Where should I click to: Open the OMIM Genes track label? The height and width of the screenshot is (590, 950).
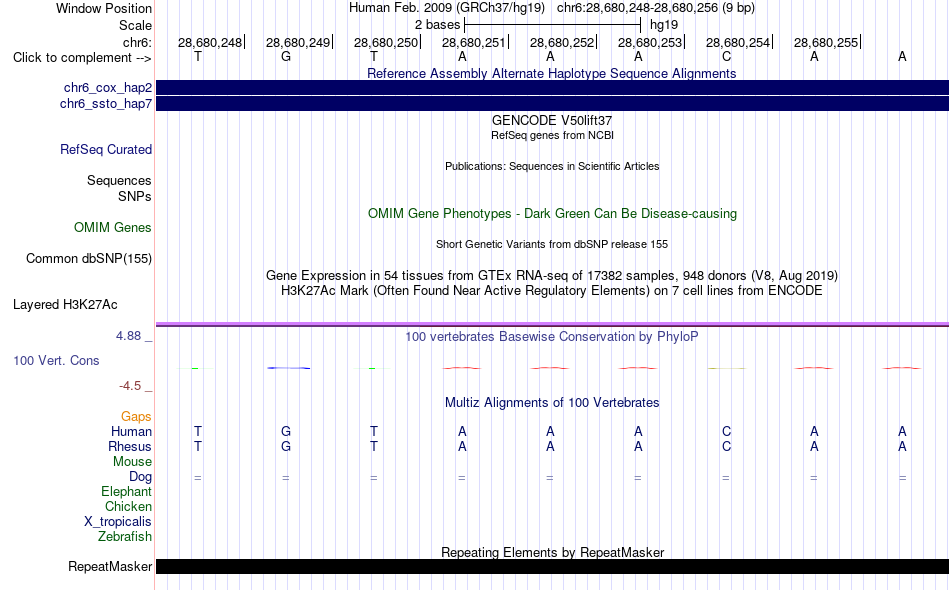[x=113, y=228]
